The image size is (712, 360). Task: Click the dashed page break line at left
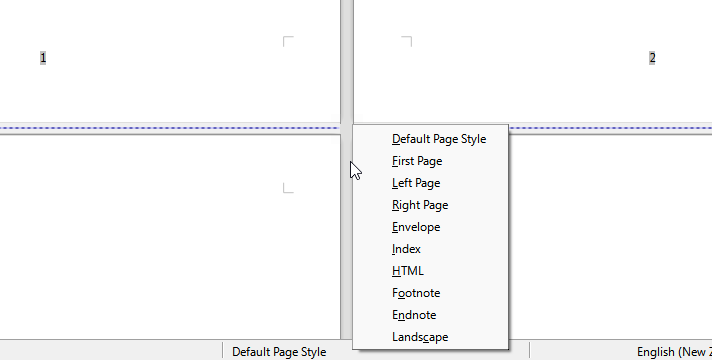170,128
